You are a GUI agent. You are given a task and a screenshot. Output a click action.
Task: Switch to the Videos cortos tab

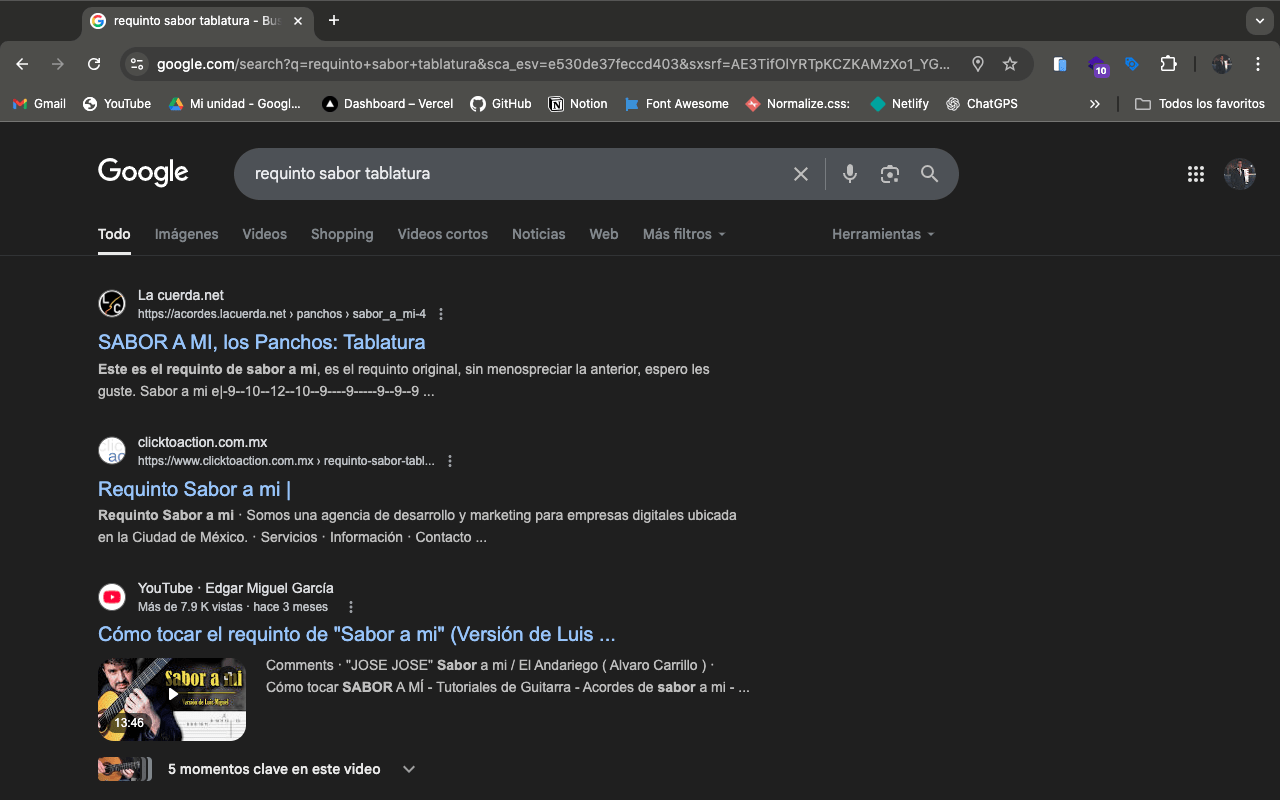[443, 234]
